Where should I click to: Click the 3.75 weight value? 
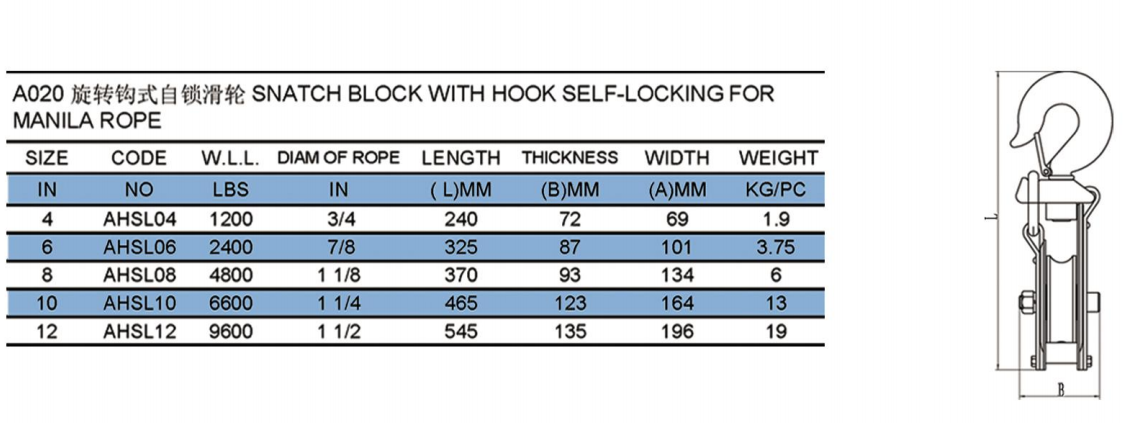[x=776, y=247]
